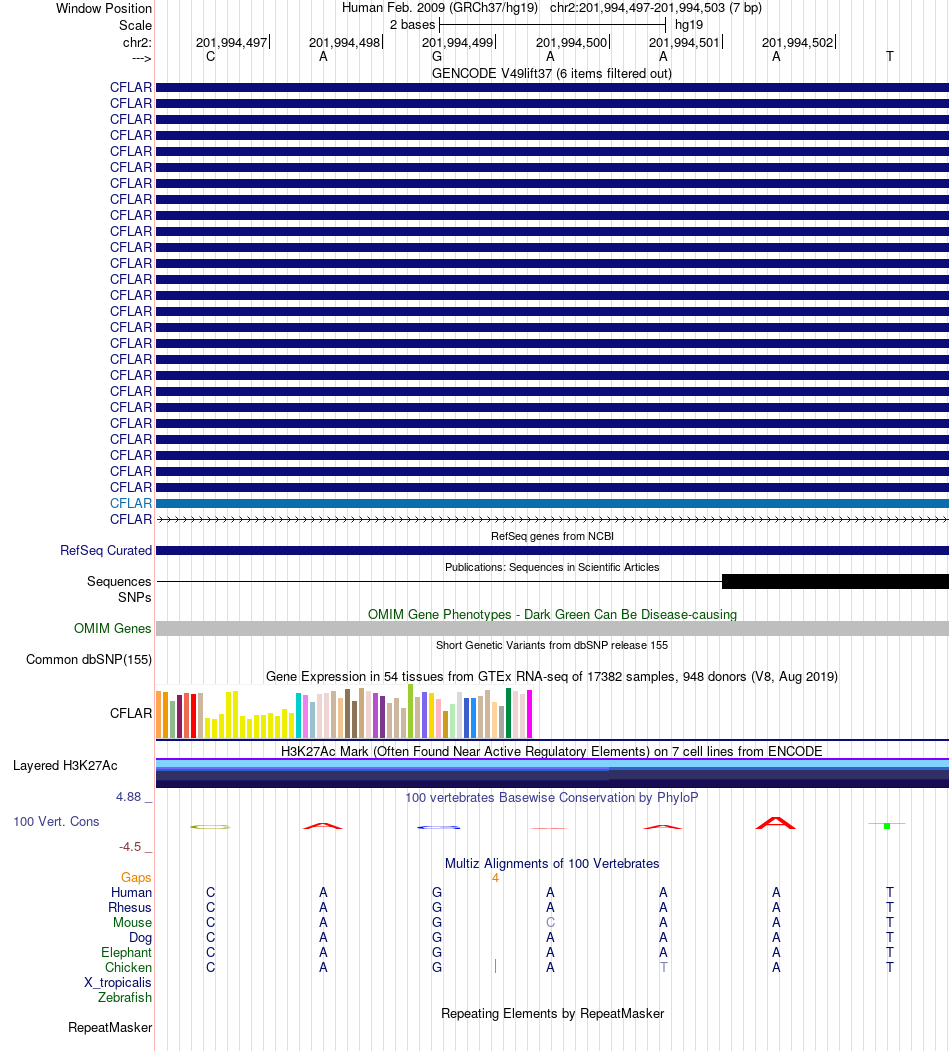
Task: Select the Chicken alignment row label
Action: [128, 967]
